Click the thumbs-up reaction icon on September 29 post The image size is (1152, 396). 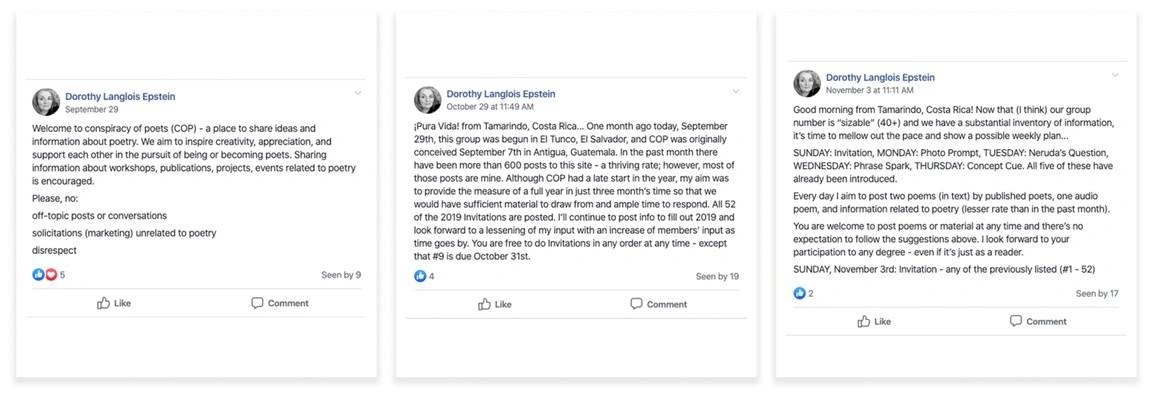coord(38,275)
